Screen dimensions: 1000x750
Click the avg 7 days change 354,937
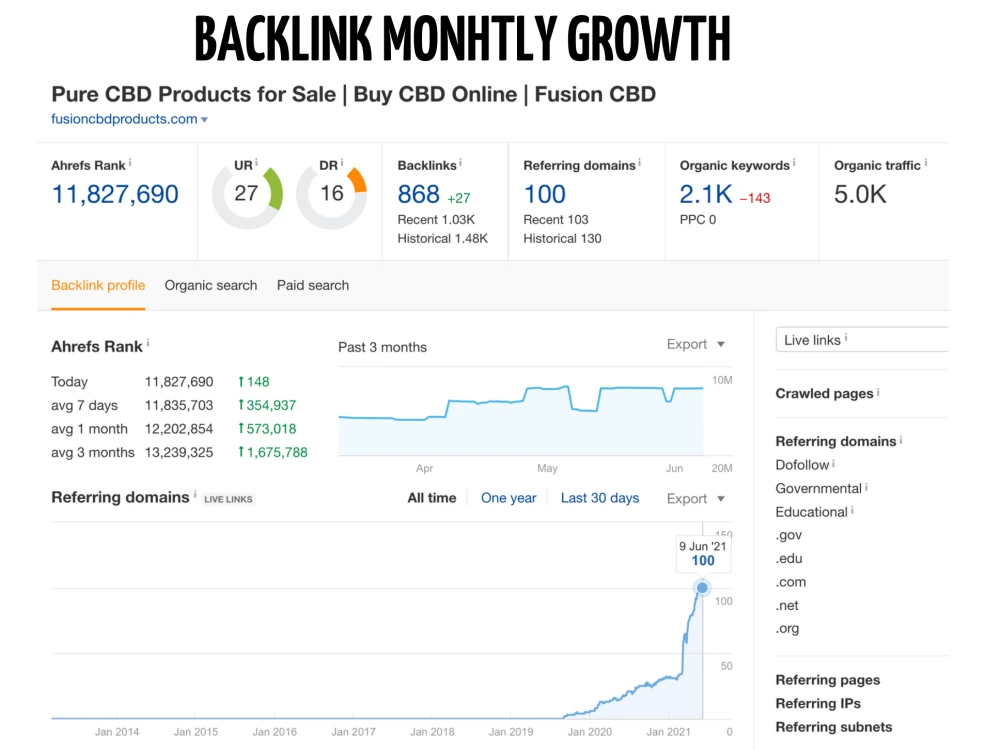(267, 406)
